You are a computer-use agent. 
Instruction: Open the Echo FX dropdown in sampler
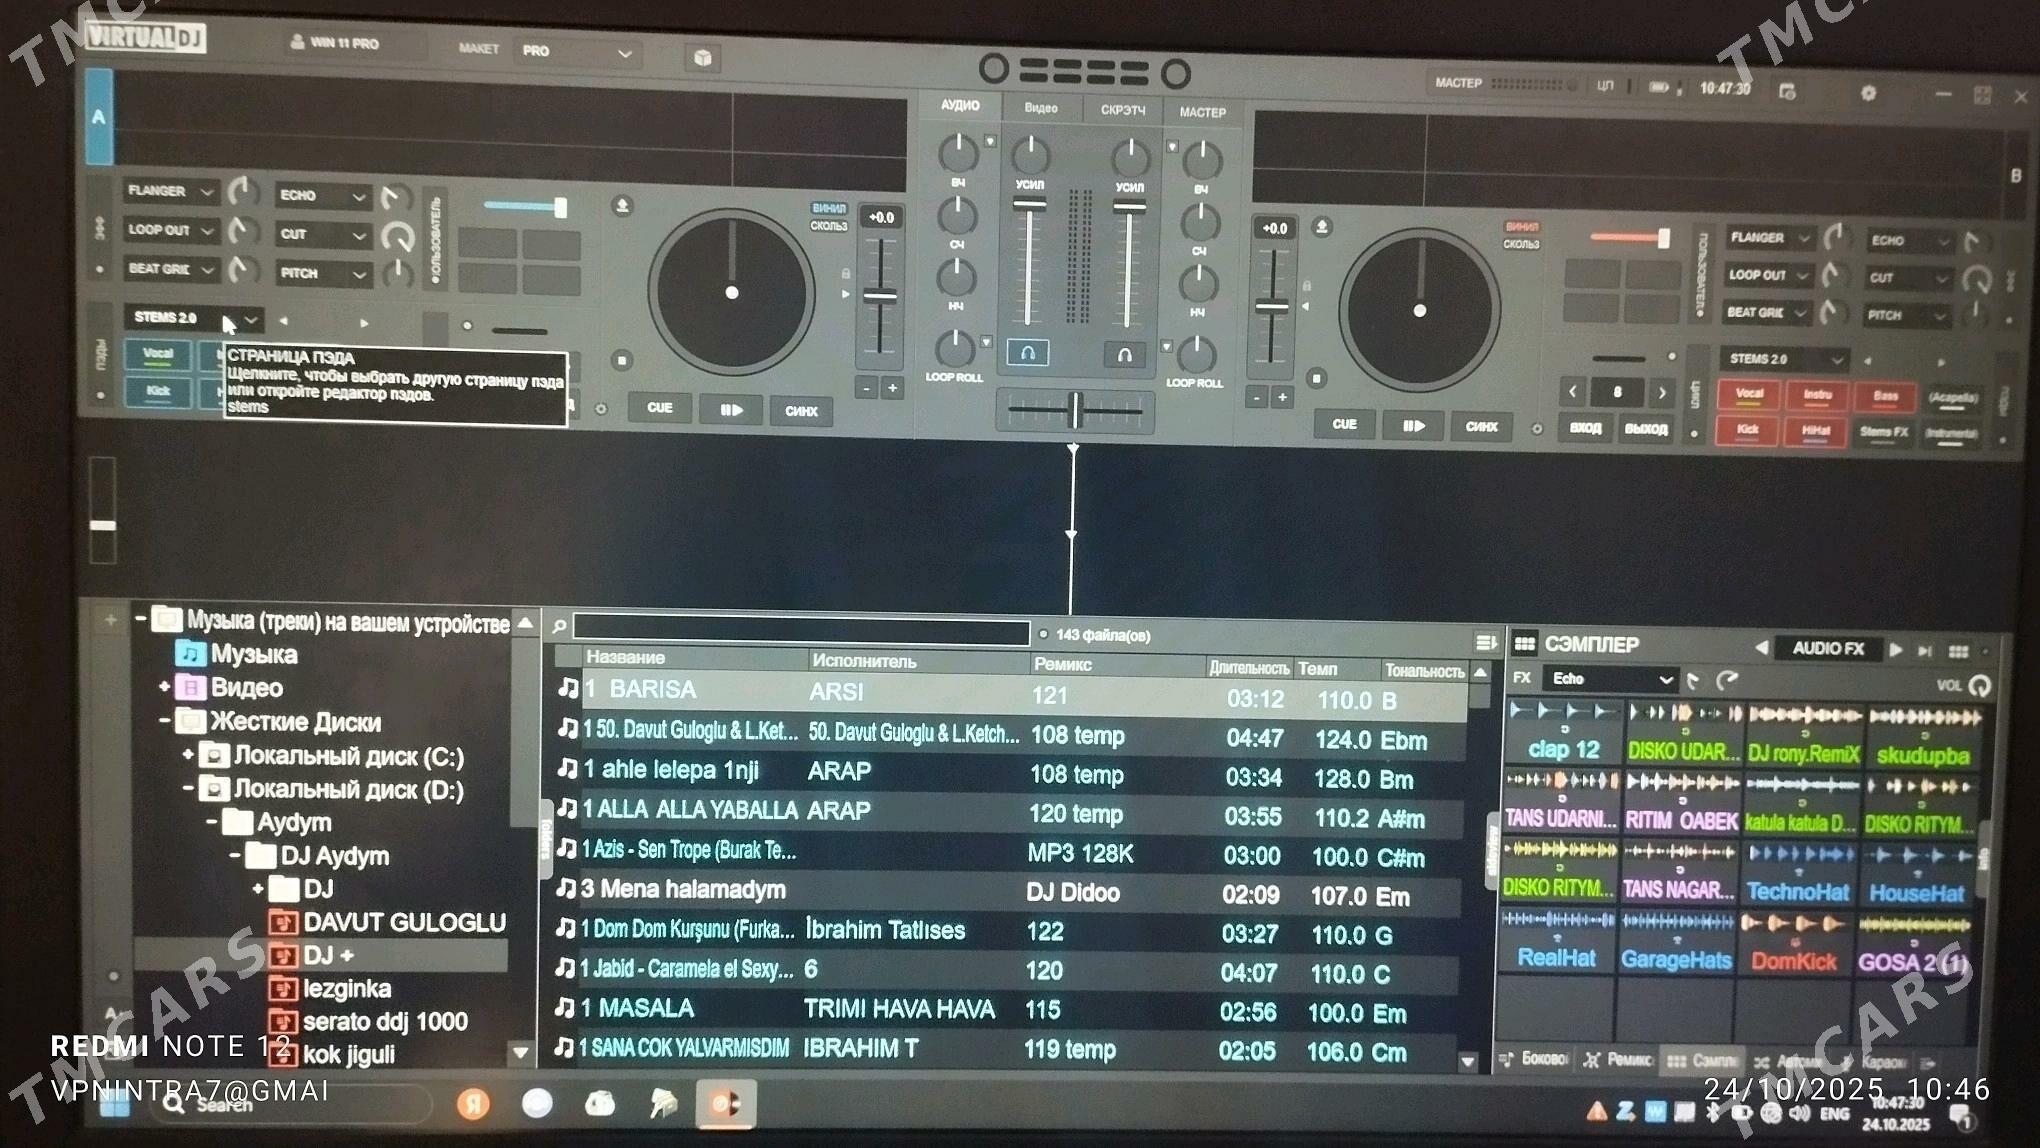coord(1610,679)
